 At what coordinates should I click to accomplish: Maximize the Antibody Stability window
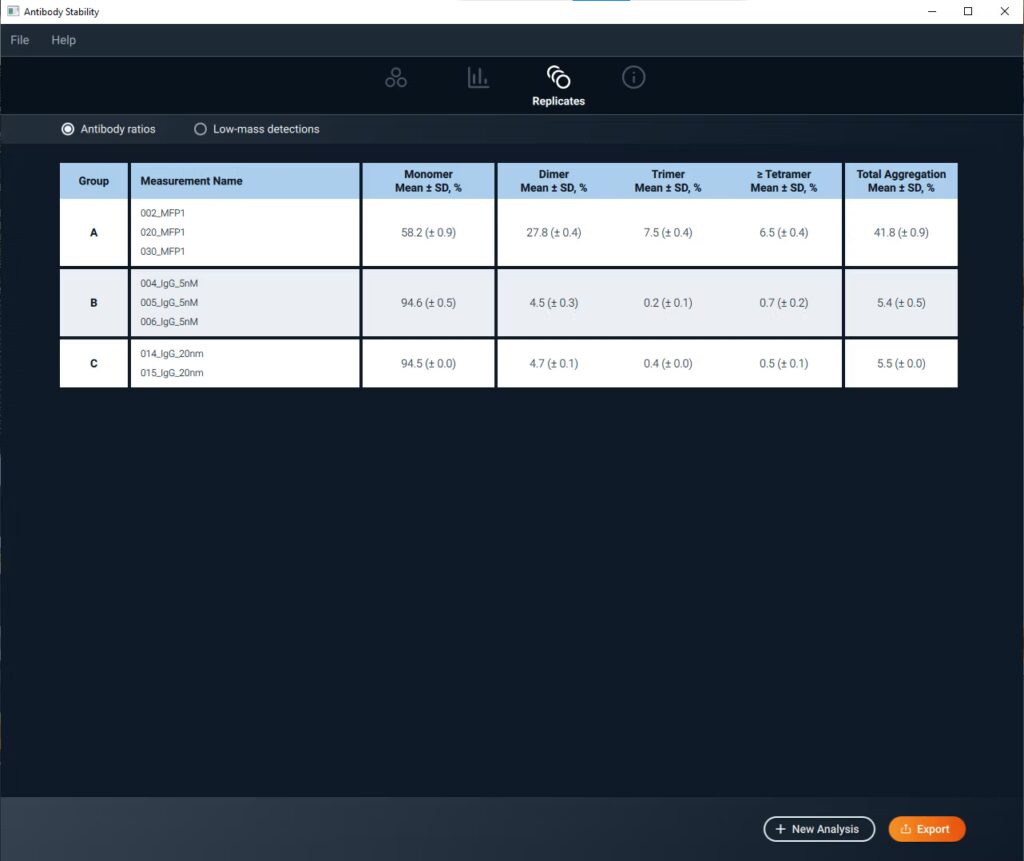(967, 12)
